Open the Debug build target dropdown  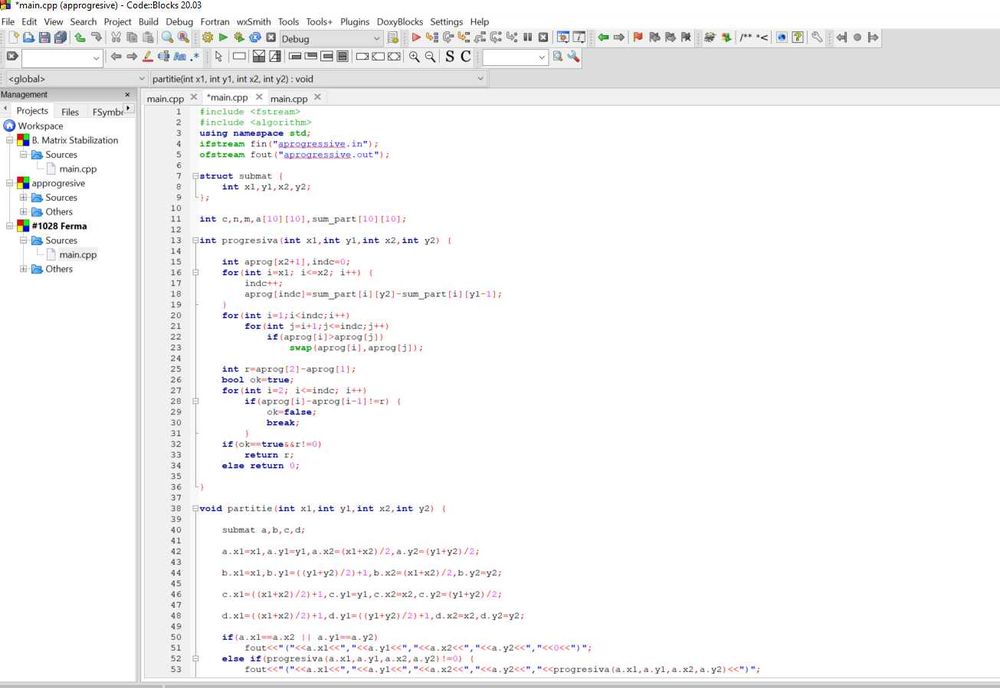375,38
